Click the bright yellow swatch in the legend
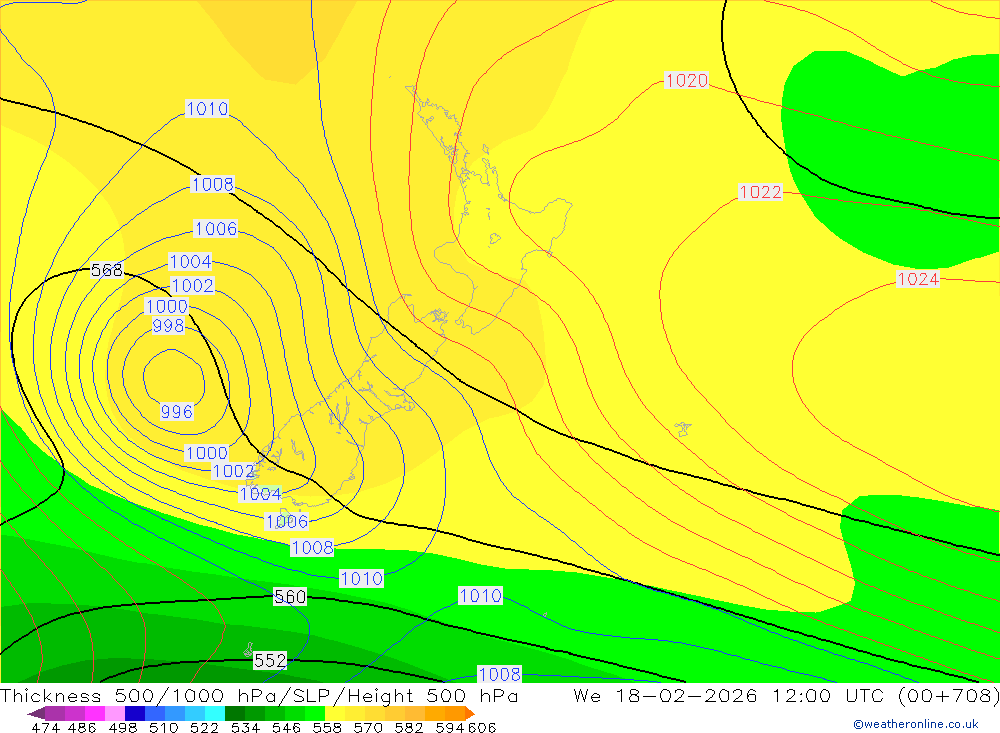The width and height of the screenshot is (1000, 733). pos(335,713)
